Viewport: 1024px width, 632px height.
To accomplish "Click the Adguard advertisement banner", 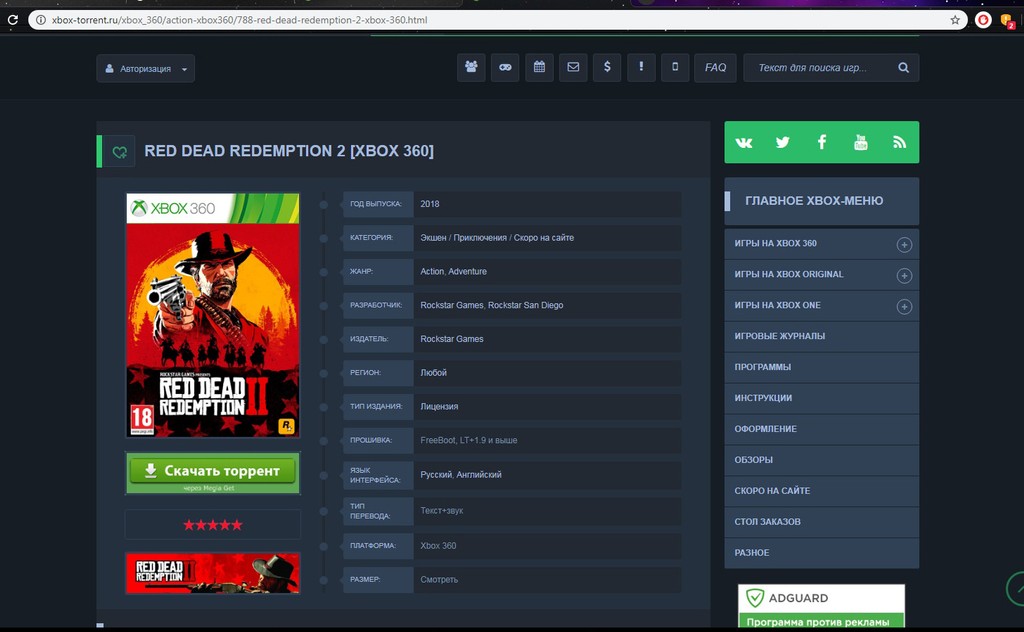I will click(822, 606).
